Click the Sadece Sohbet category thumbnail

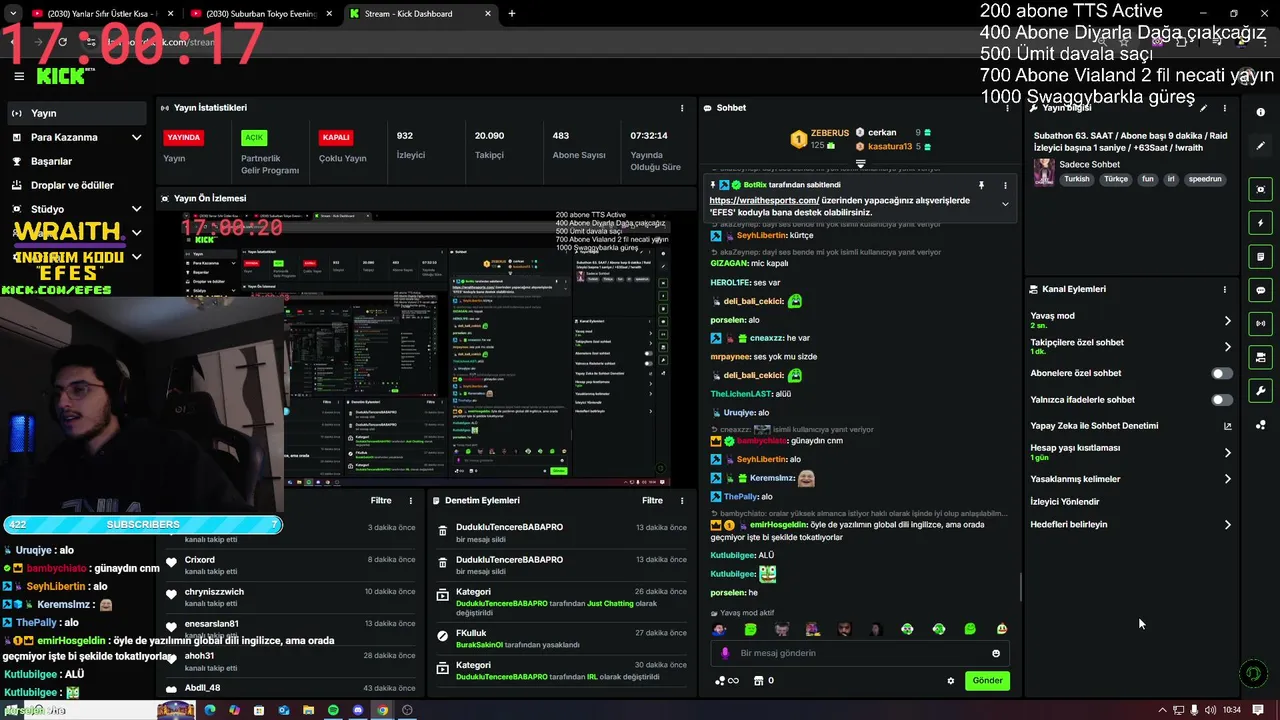(1044, 172)
